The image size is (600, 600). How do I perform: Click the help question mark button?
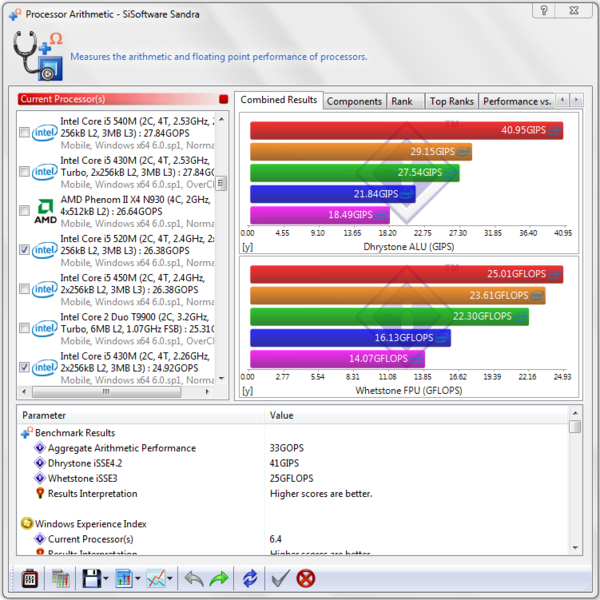(x=544, y=10)
